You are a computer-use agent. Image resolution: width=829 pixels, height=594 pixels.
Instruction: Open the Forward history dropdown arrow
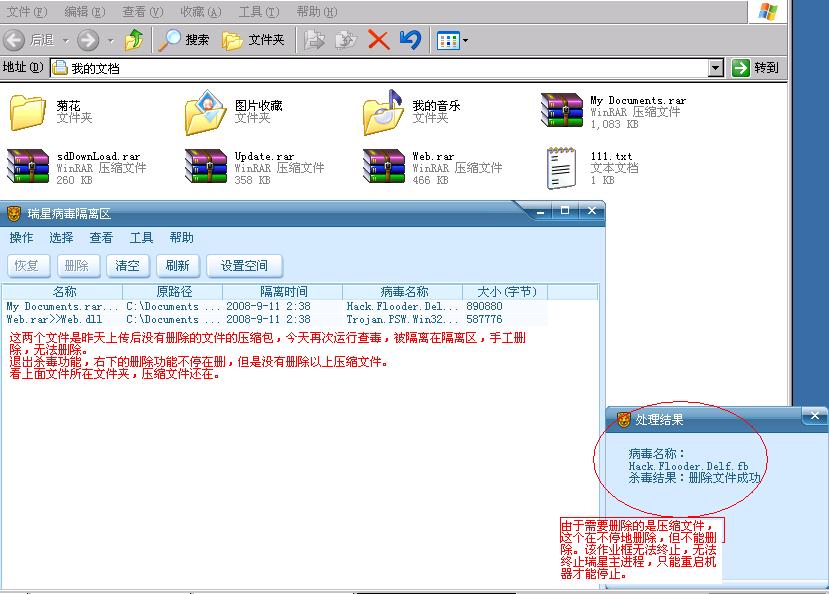(x=110, y=40)
